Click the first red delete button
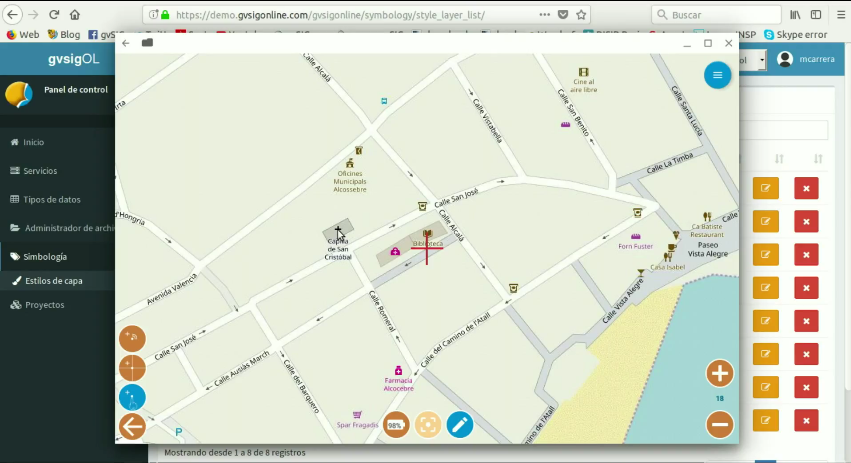Image resolution: width=851 pixels, height=463 pixels. click(806, 188)
